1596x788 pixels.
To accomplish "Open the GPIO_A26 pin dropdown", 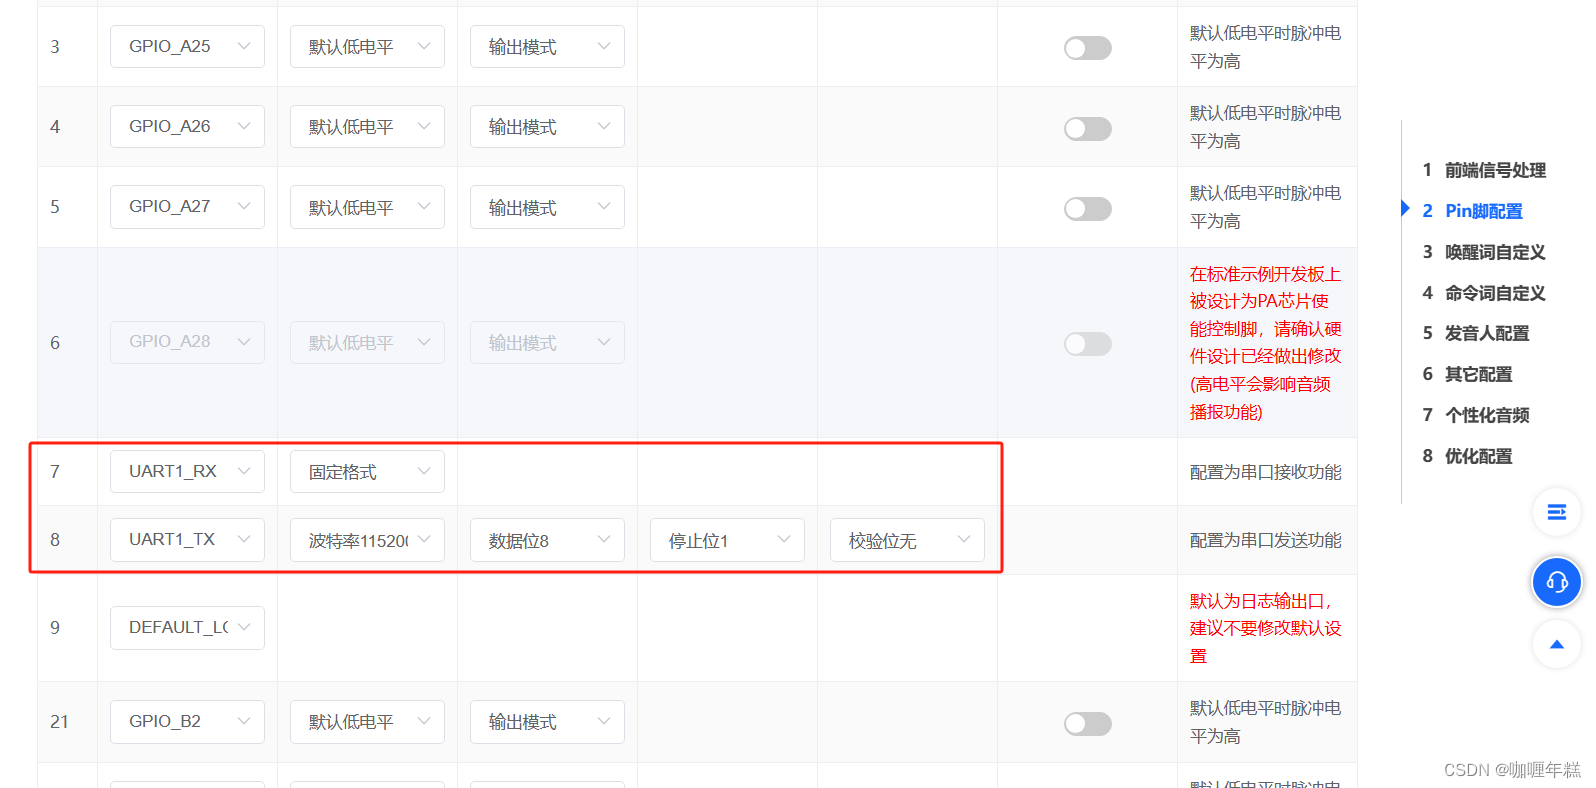I will [x=187, y=127].
